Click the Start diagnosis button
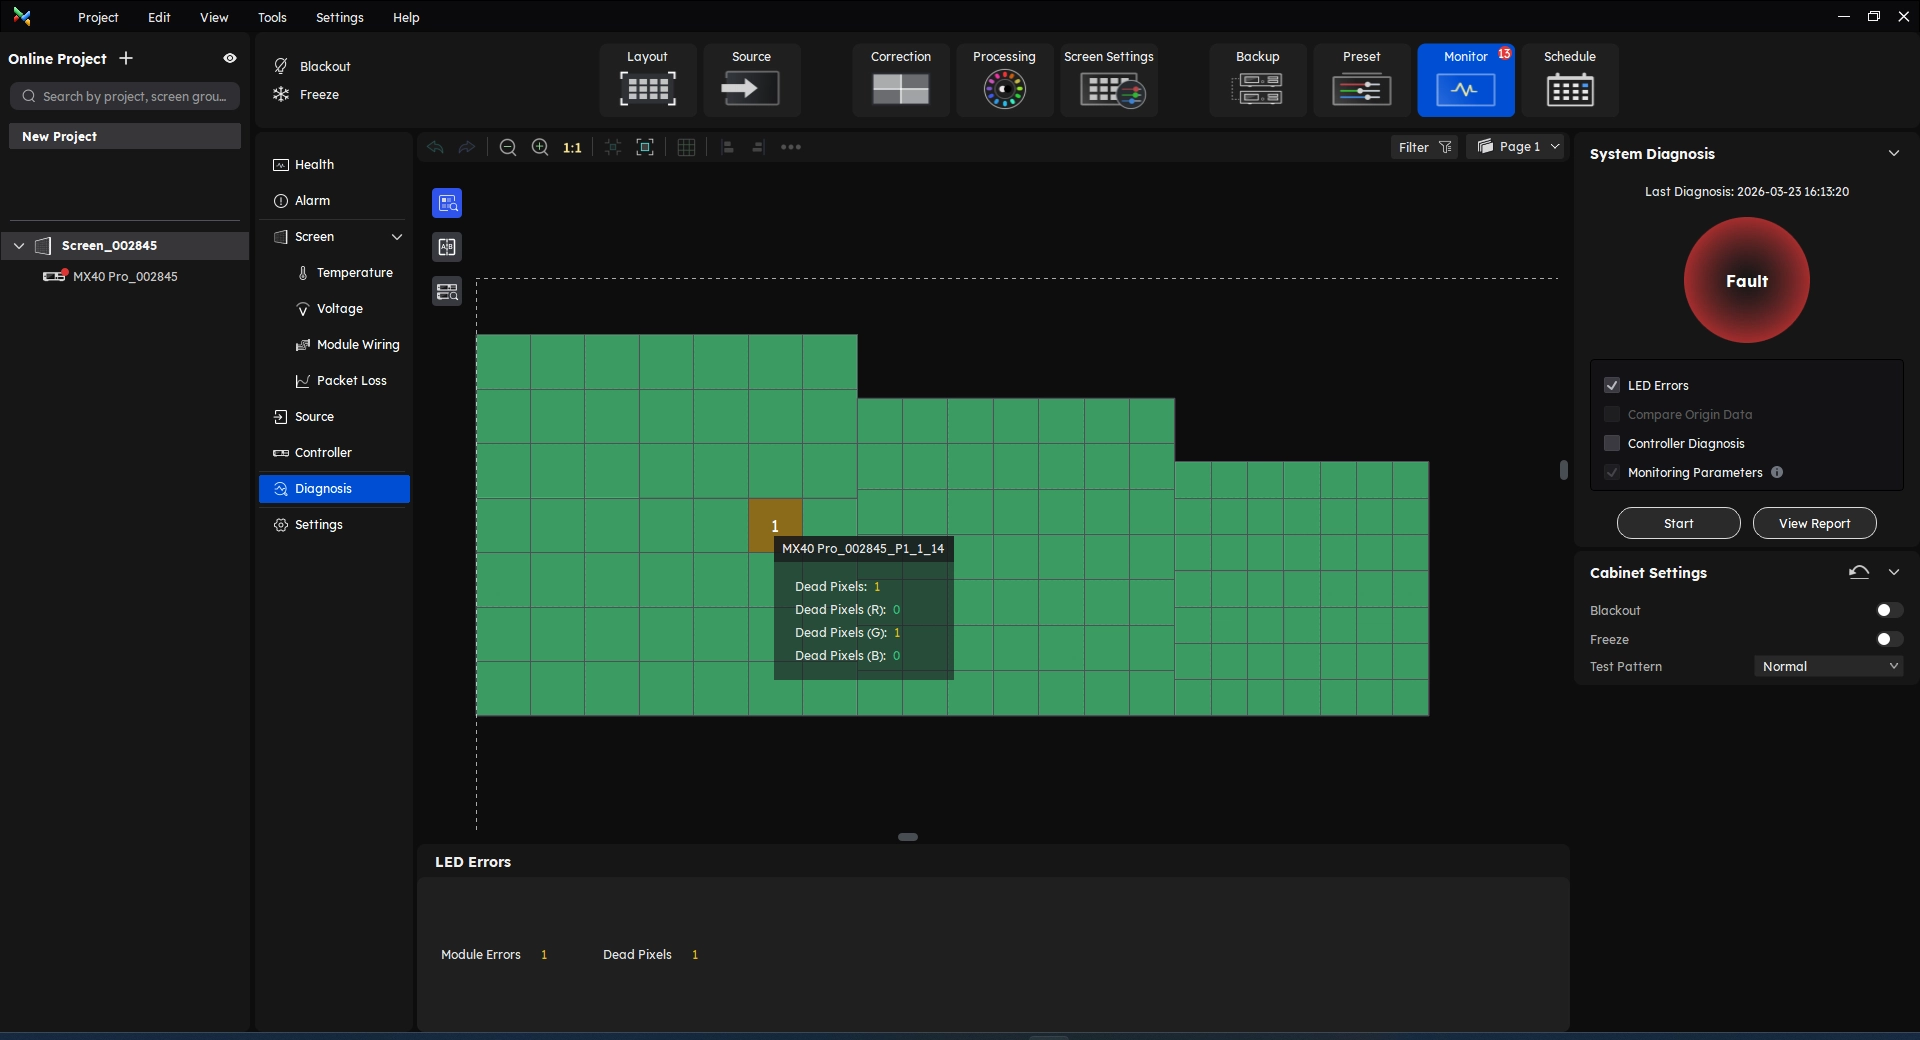Viewport: 1920px width, 1040px height. tap(1678, 523)
